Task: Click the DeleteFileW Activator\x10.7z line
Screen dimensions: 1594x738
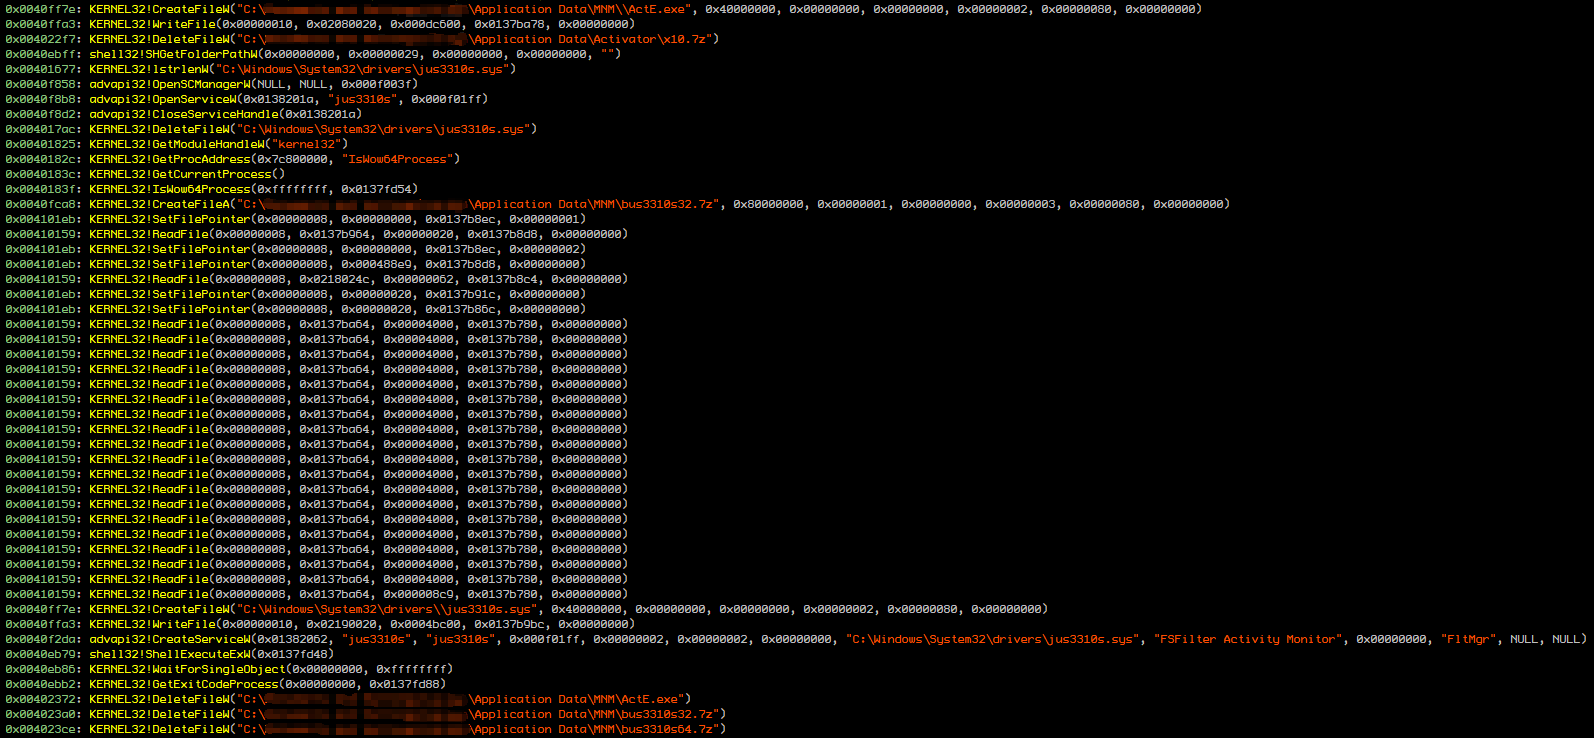Action: [x=400, y=39]
